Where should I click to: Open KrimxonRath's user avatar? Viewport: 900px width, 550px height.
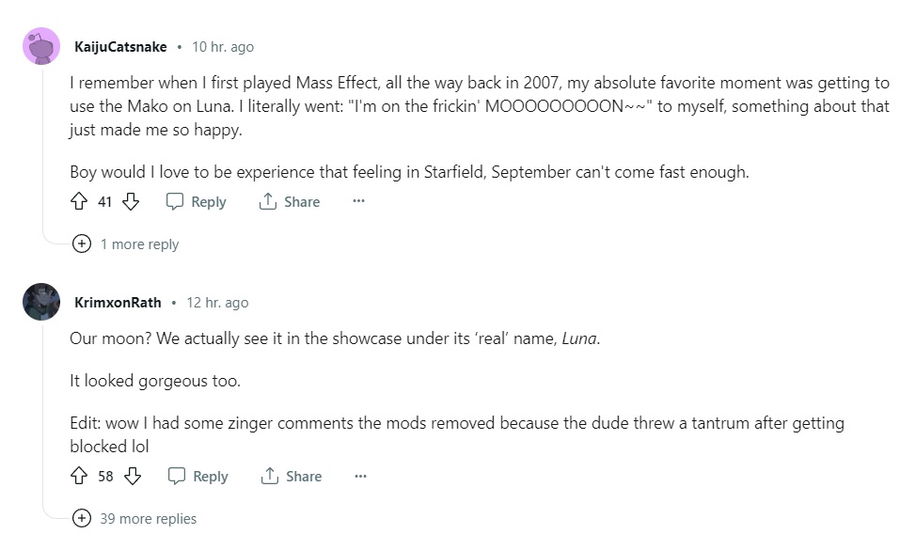[x=41, y=302]
